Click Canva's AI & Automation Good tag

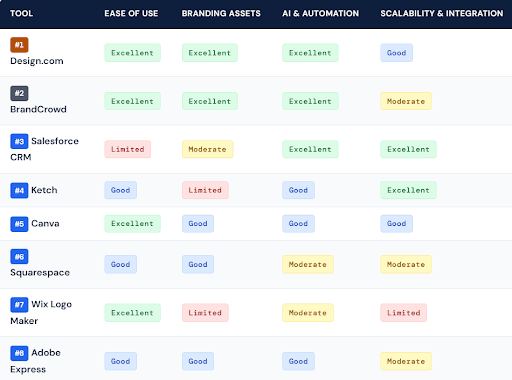(298, 224)
